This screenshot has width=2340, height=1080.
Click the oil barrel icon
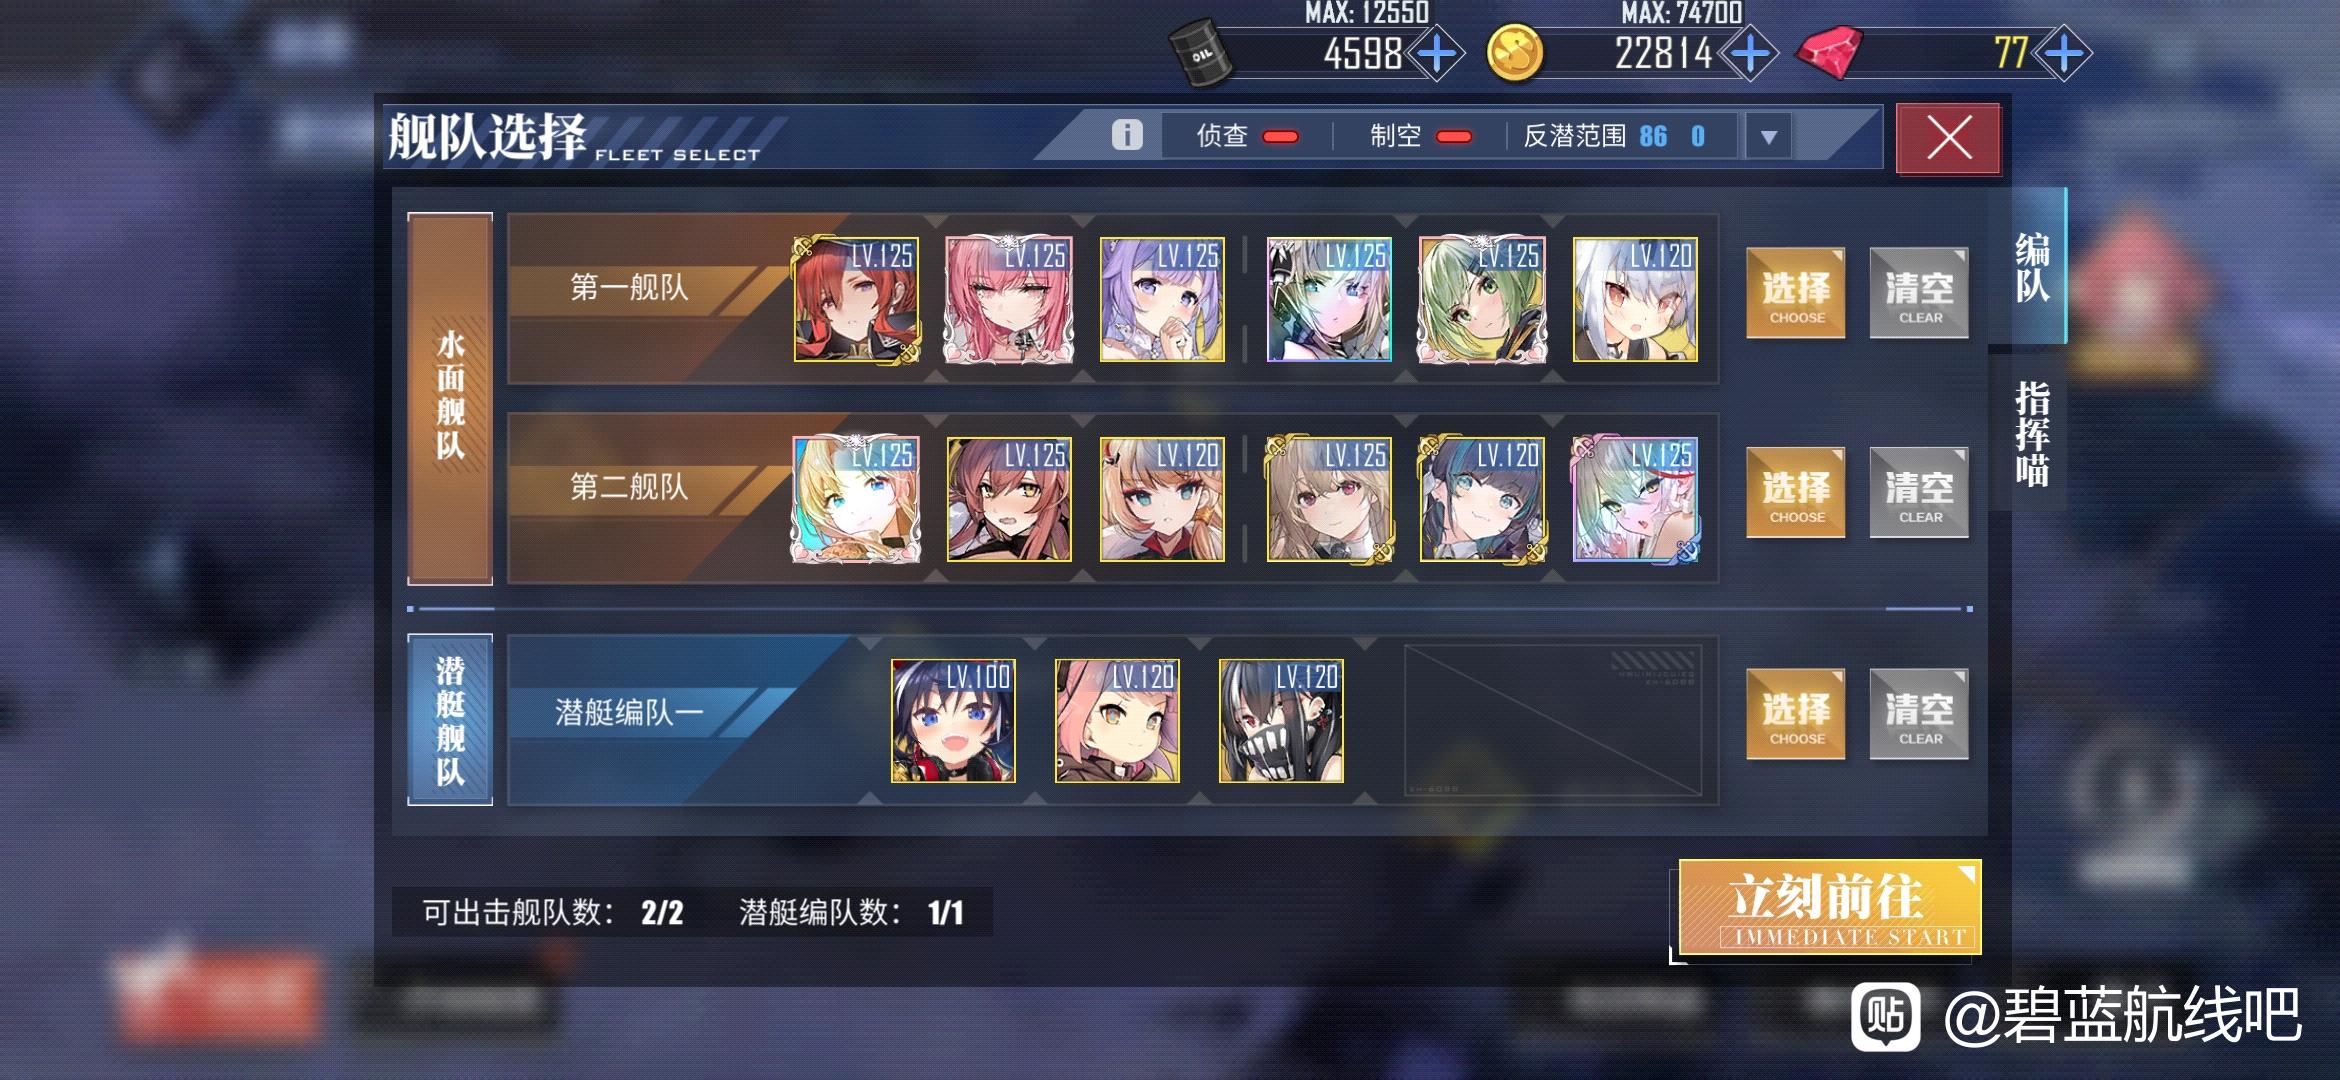pos(1202,52)
